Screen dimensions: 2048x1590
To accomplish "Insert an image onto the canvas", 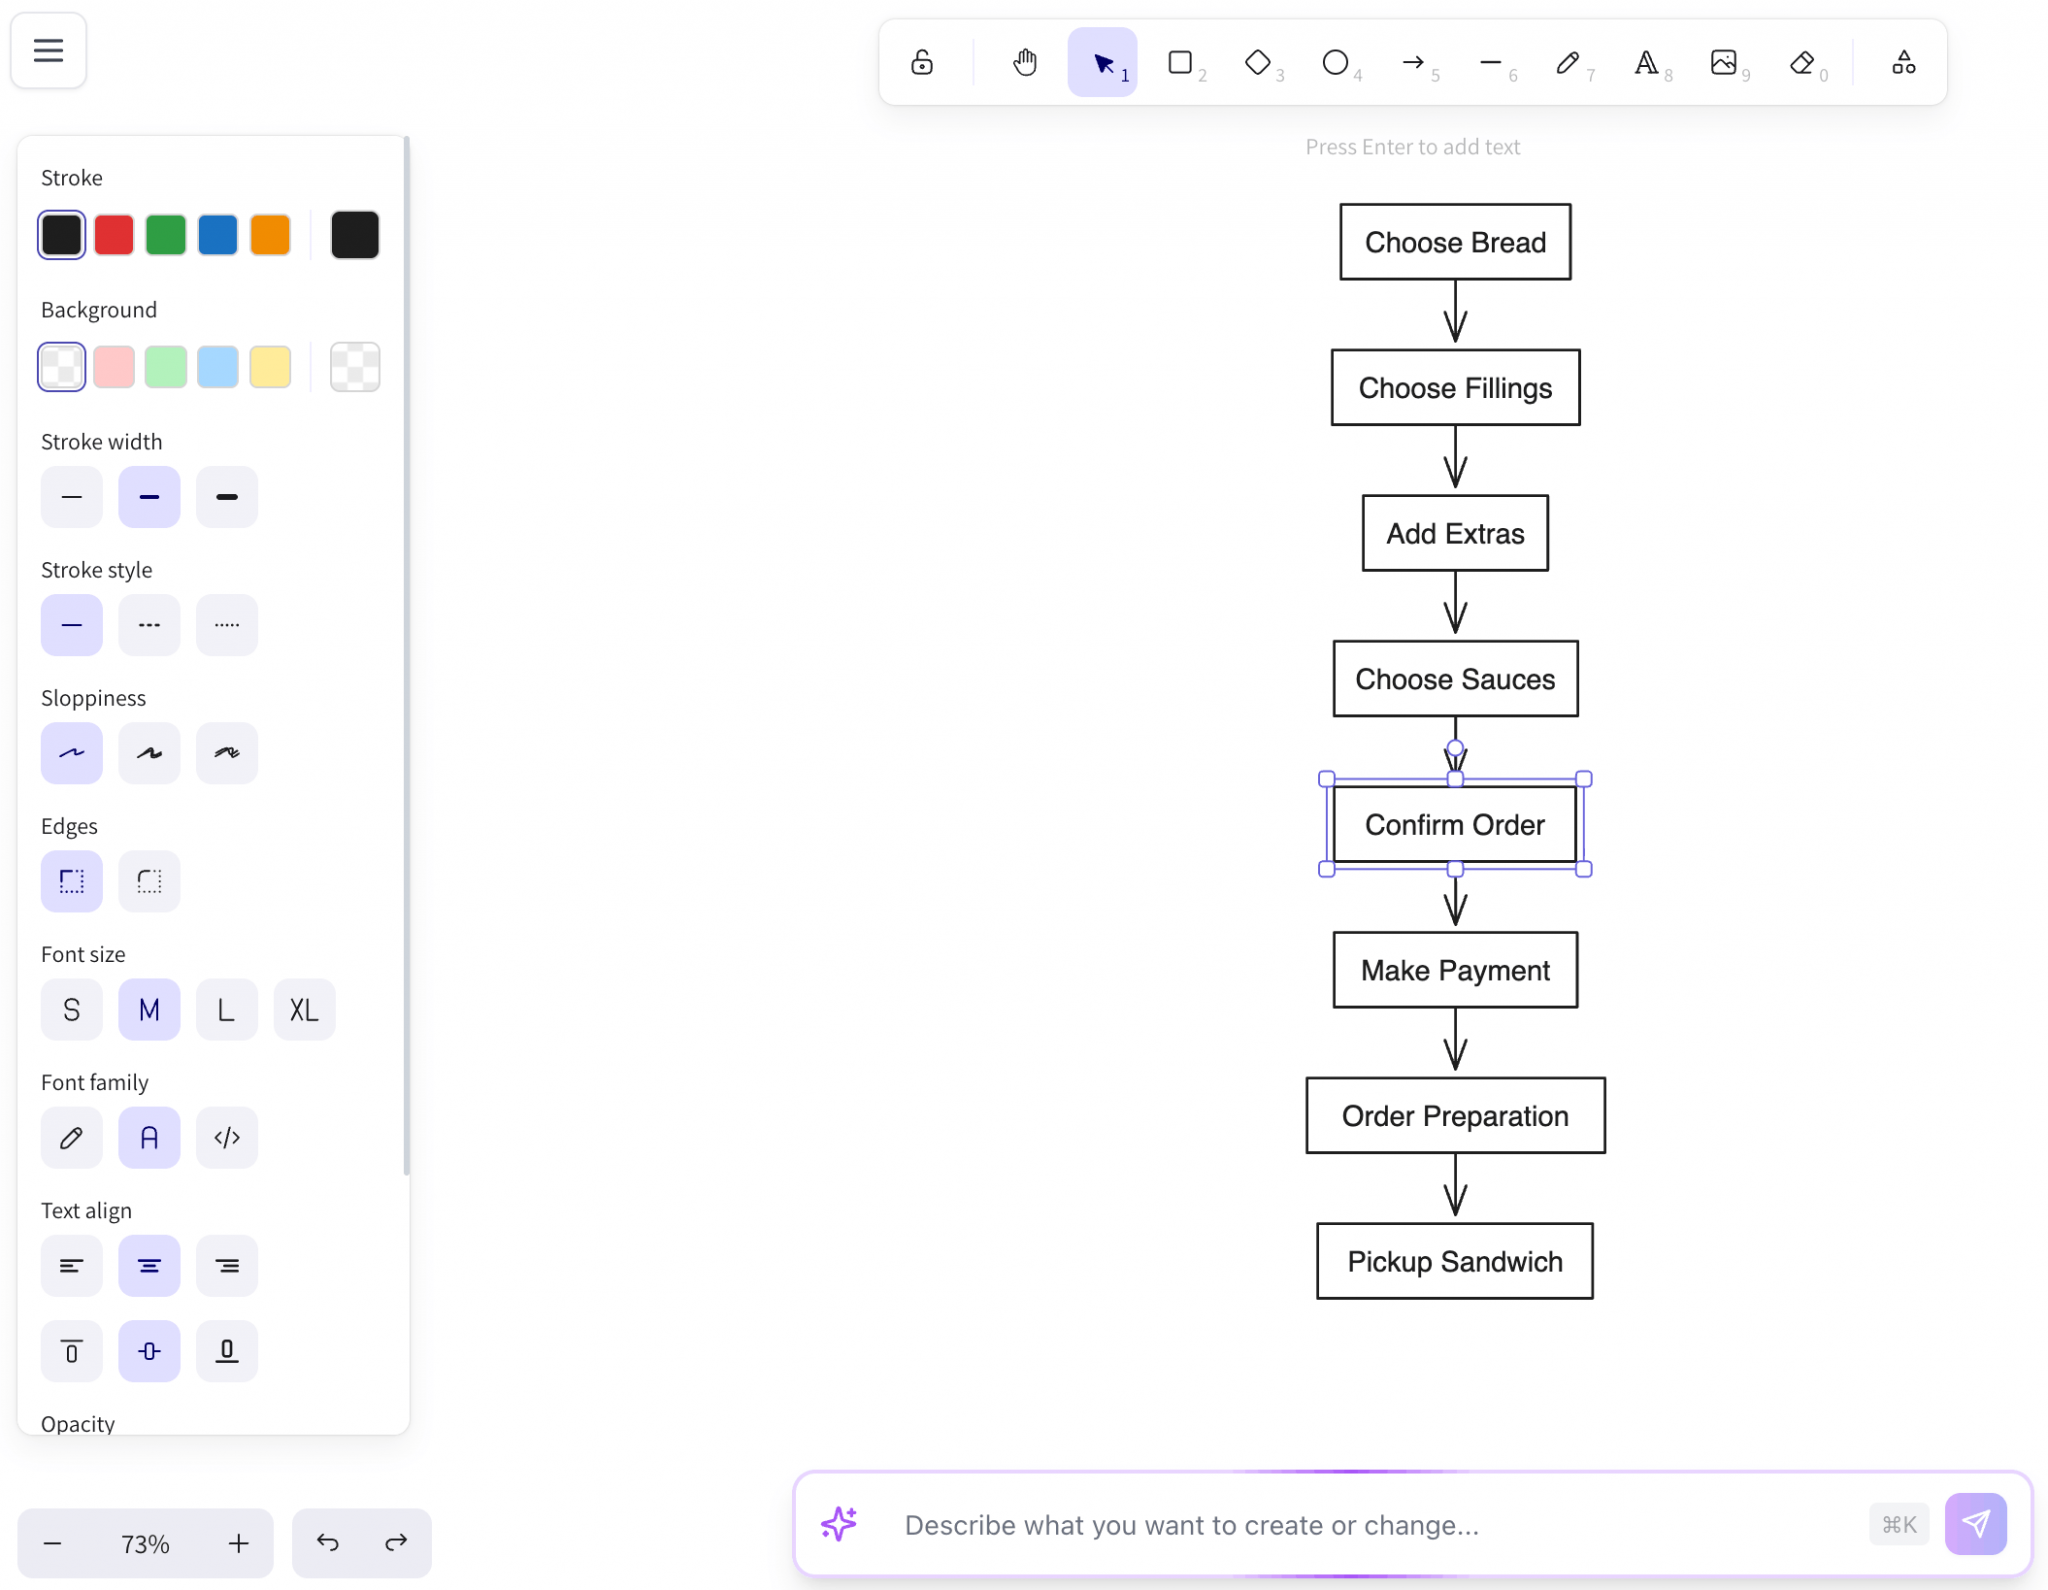I will click(x=1724, y=62).
